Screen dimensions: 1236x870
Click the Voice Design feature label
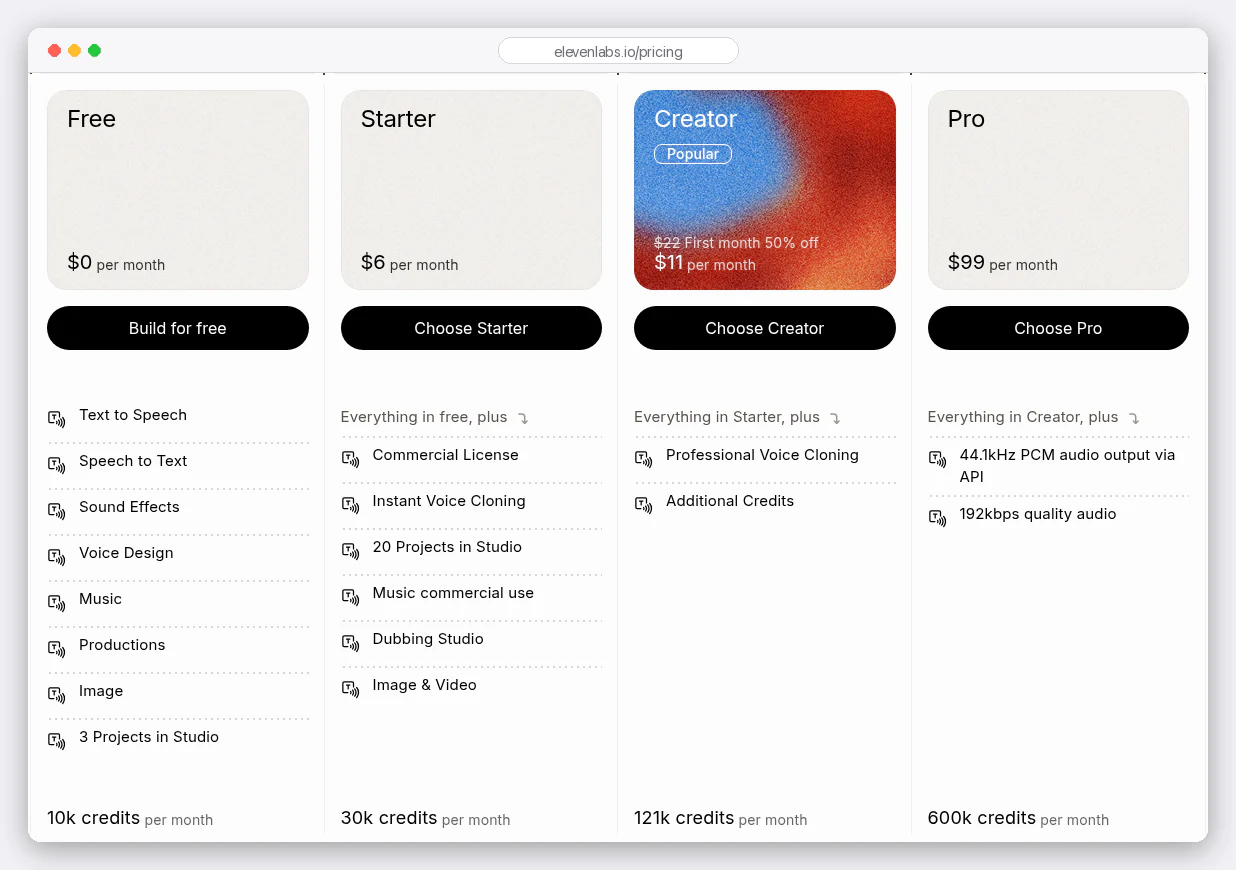click(126, 553)
